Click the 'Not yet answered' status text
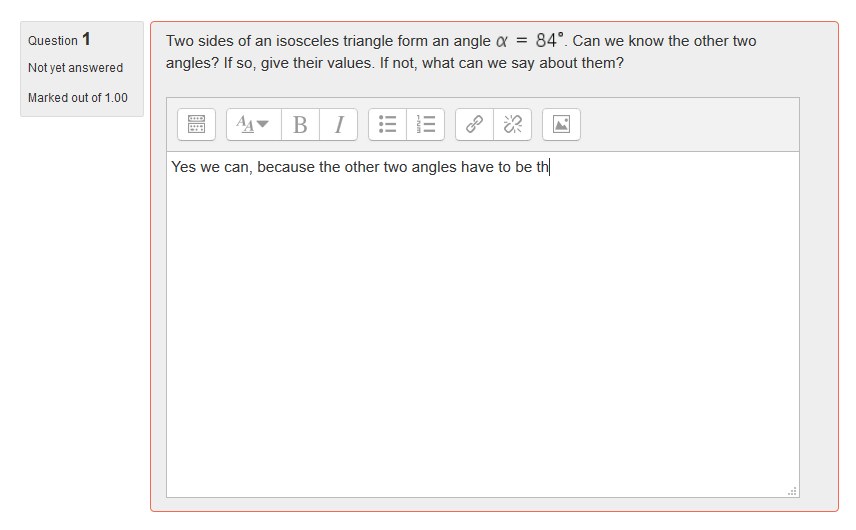 click(x=75, y=68)
